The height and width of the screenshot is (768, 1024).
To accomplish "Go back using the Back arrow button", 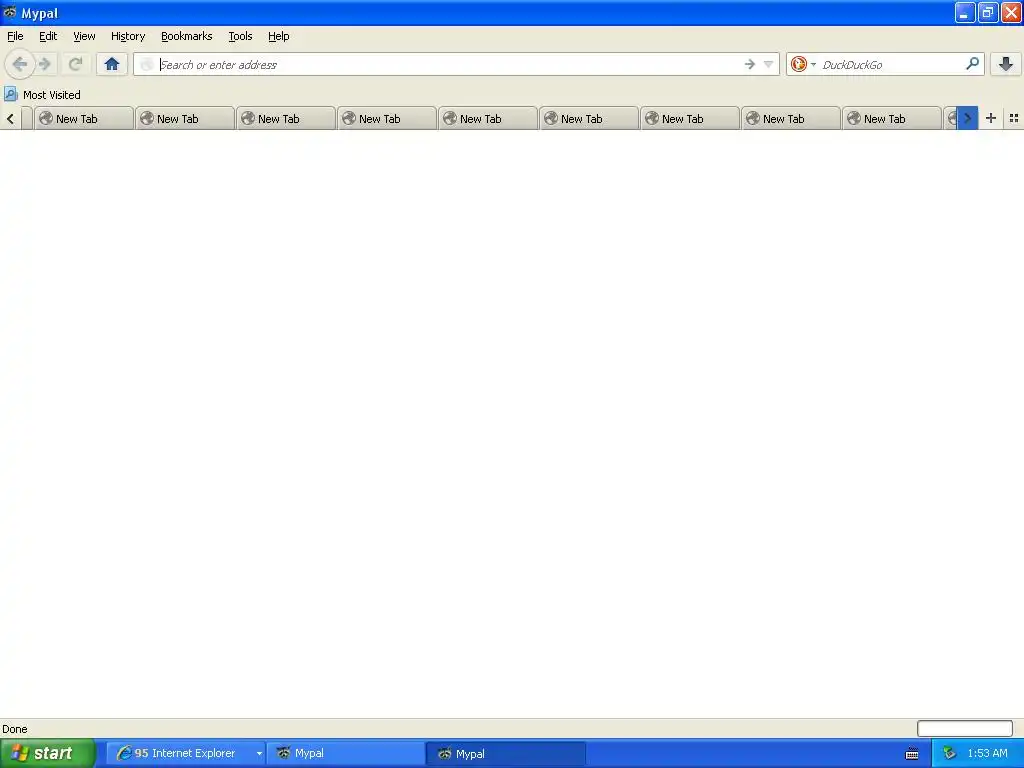I will click(x=20, y=64).
